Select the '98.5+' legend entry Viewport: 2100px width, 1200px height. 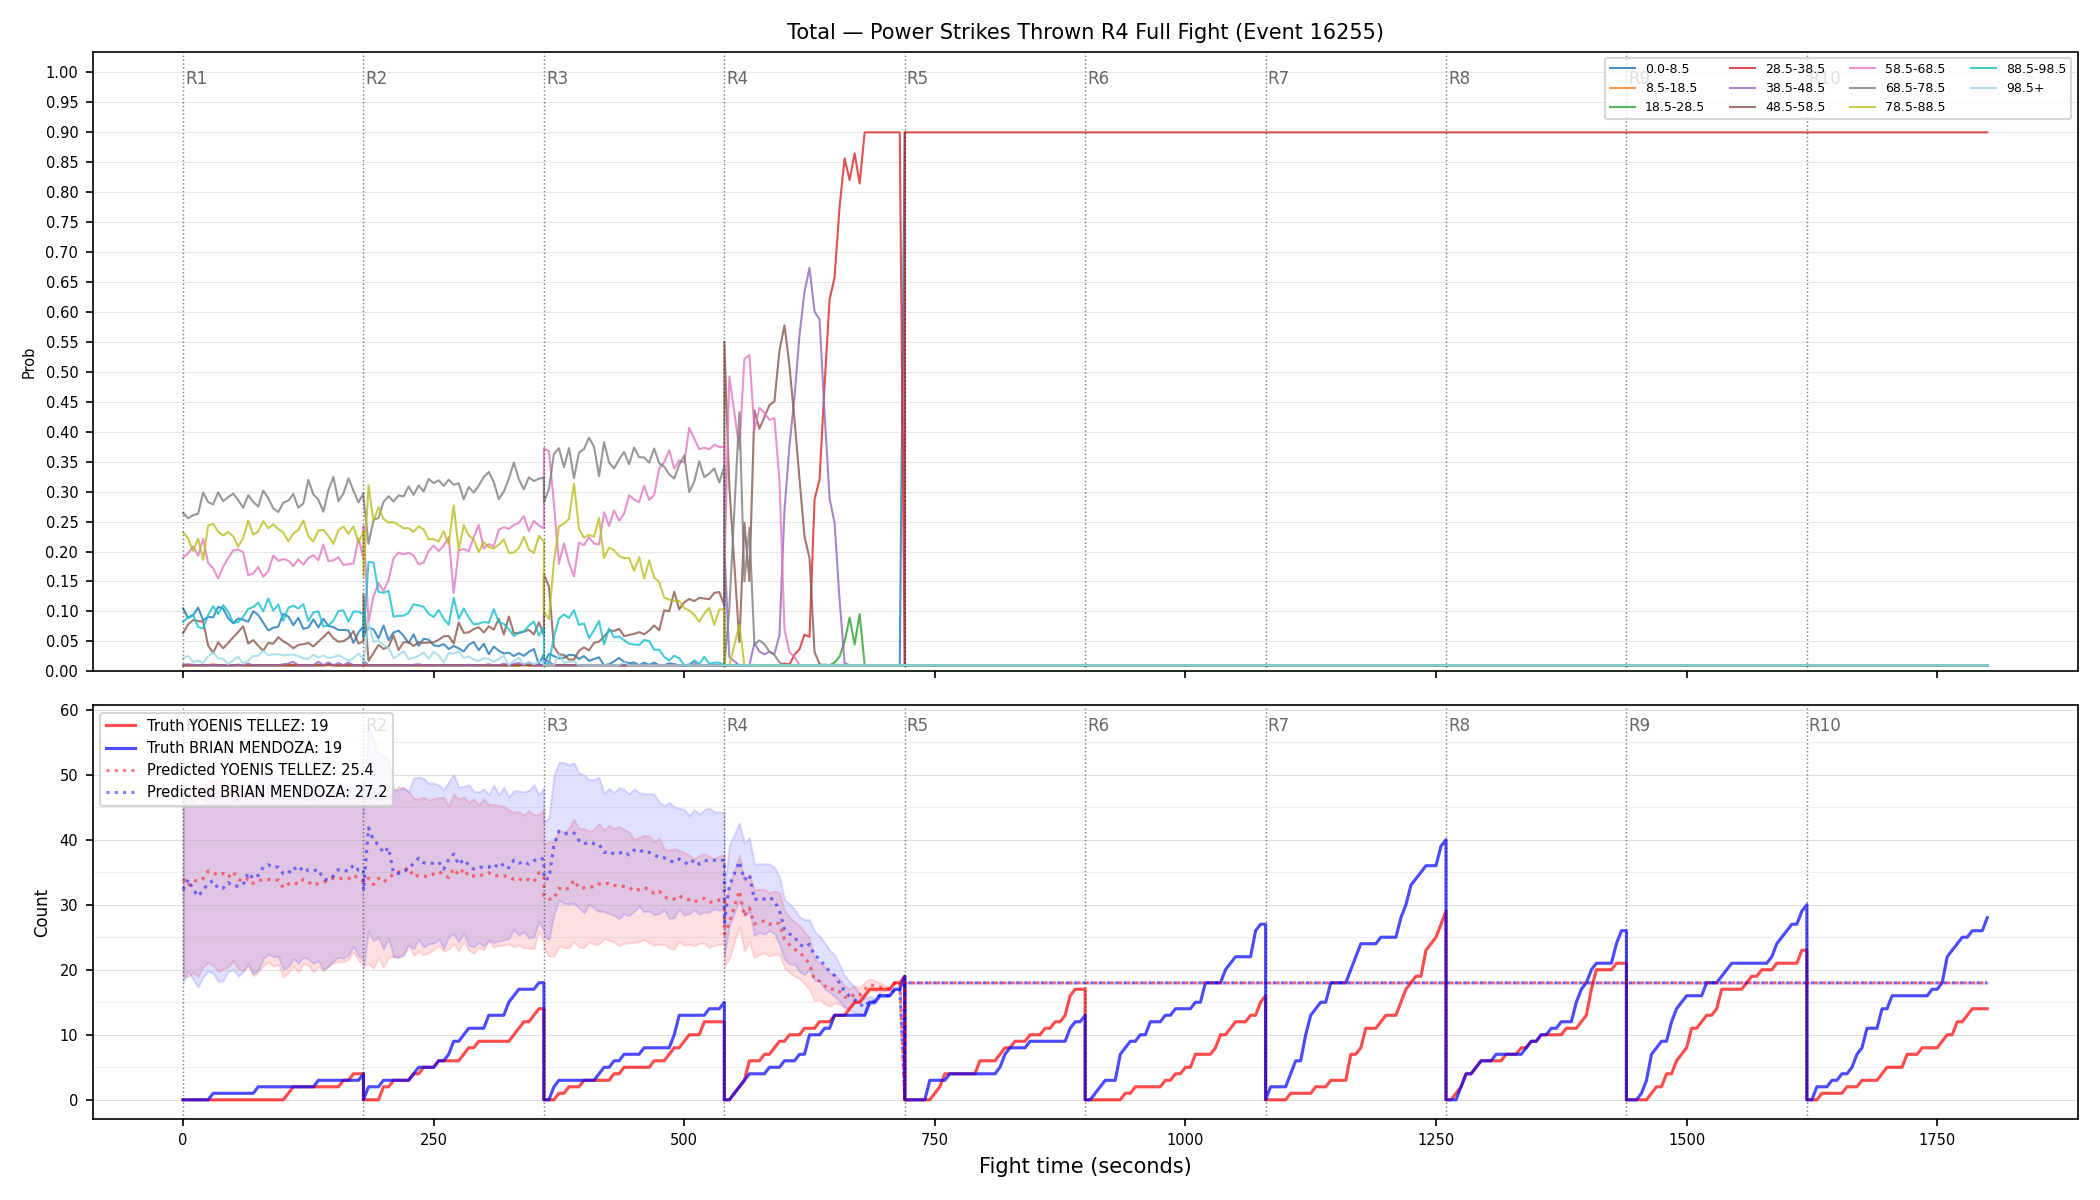(2007, 88)
